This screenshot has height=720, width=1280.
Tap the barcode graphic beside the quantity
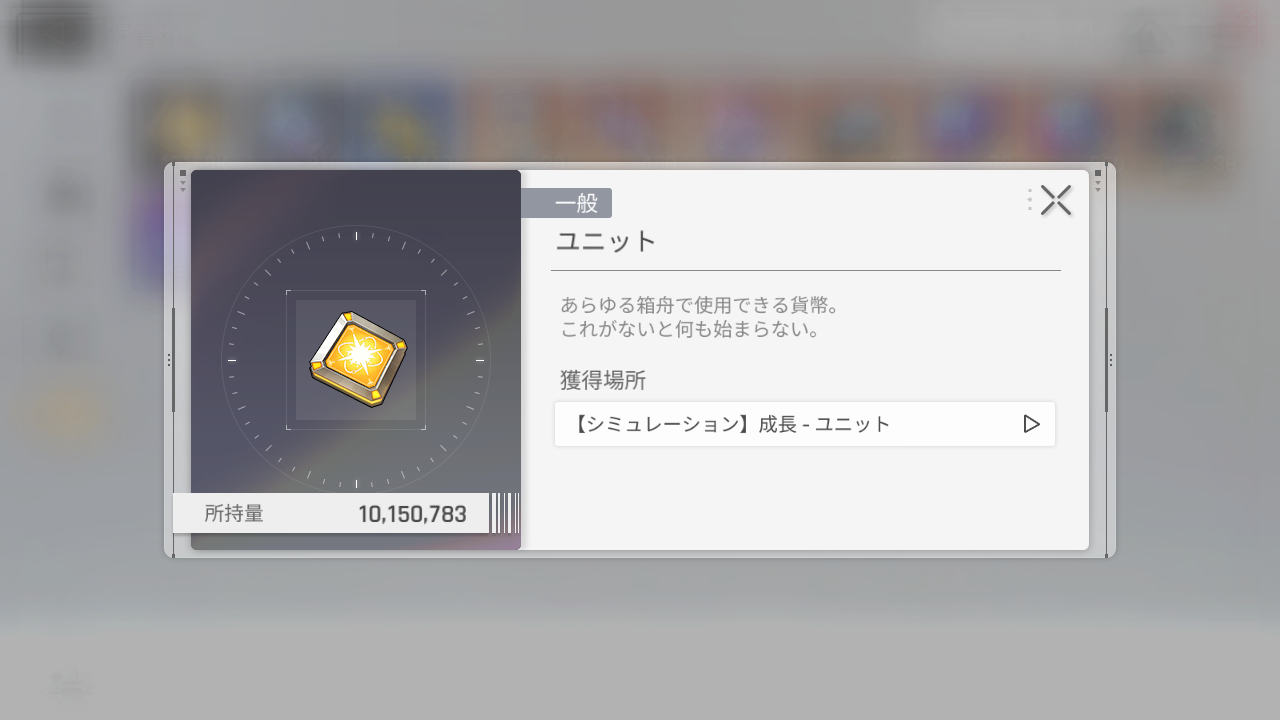pyautogui.click(x=505, y=513)
